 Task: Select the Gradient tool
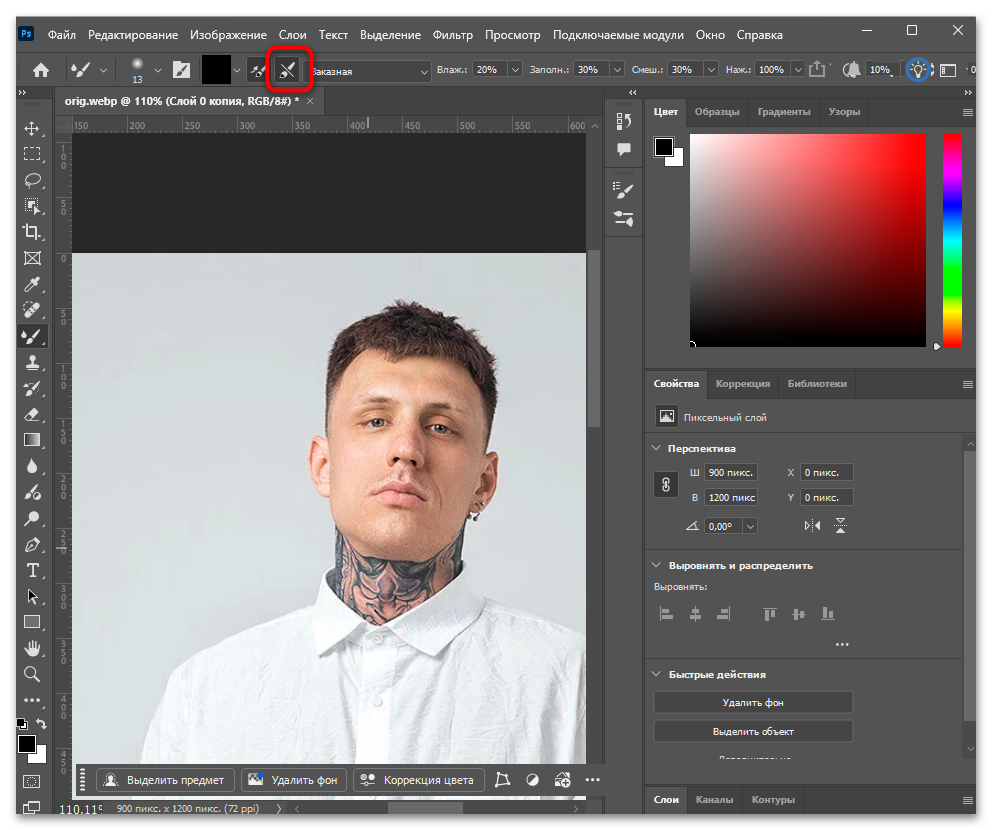pyautogui.click(x=32, y=440)
